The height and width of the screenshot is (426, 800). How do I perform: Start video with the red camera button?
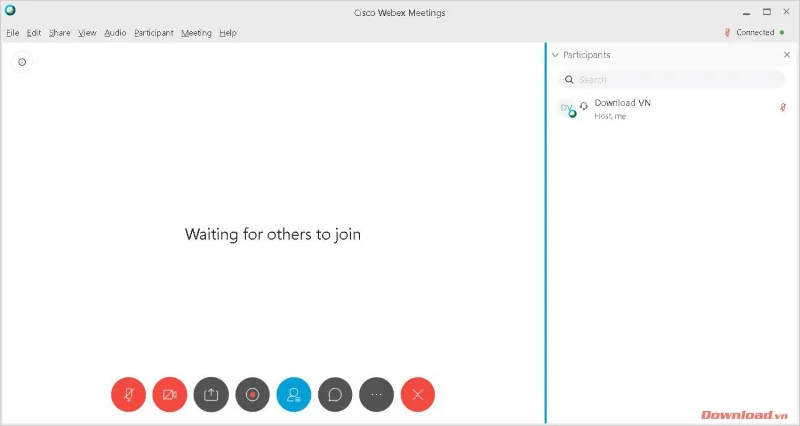pyautogui.click(x=170, y=394)
